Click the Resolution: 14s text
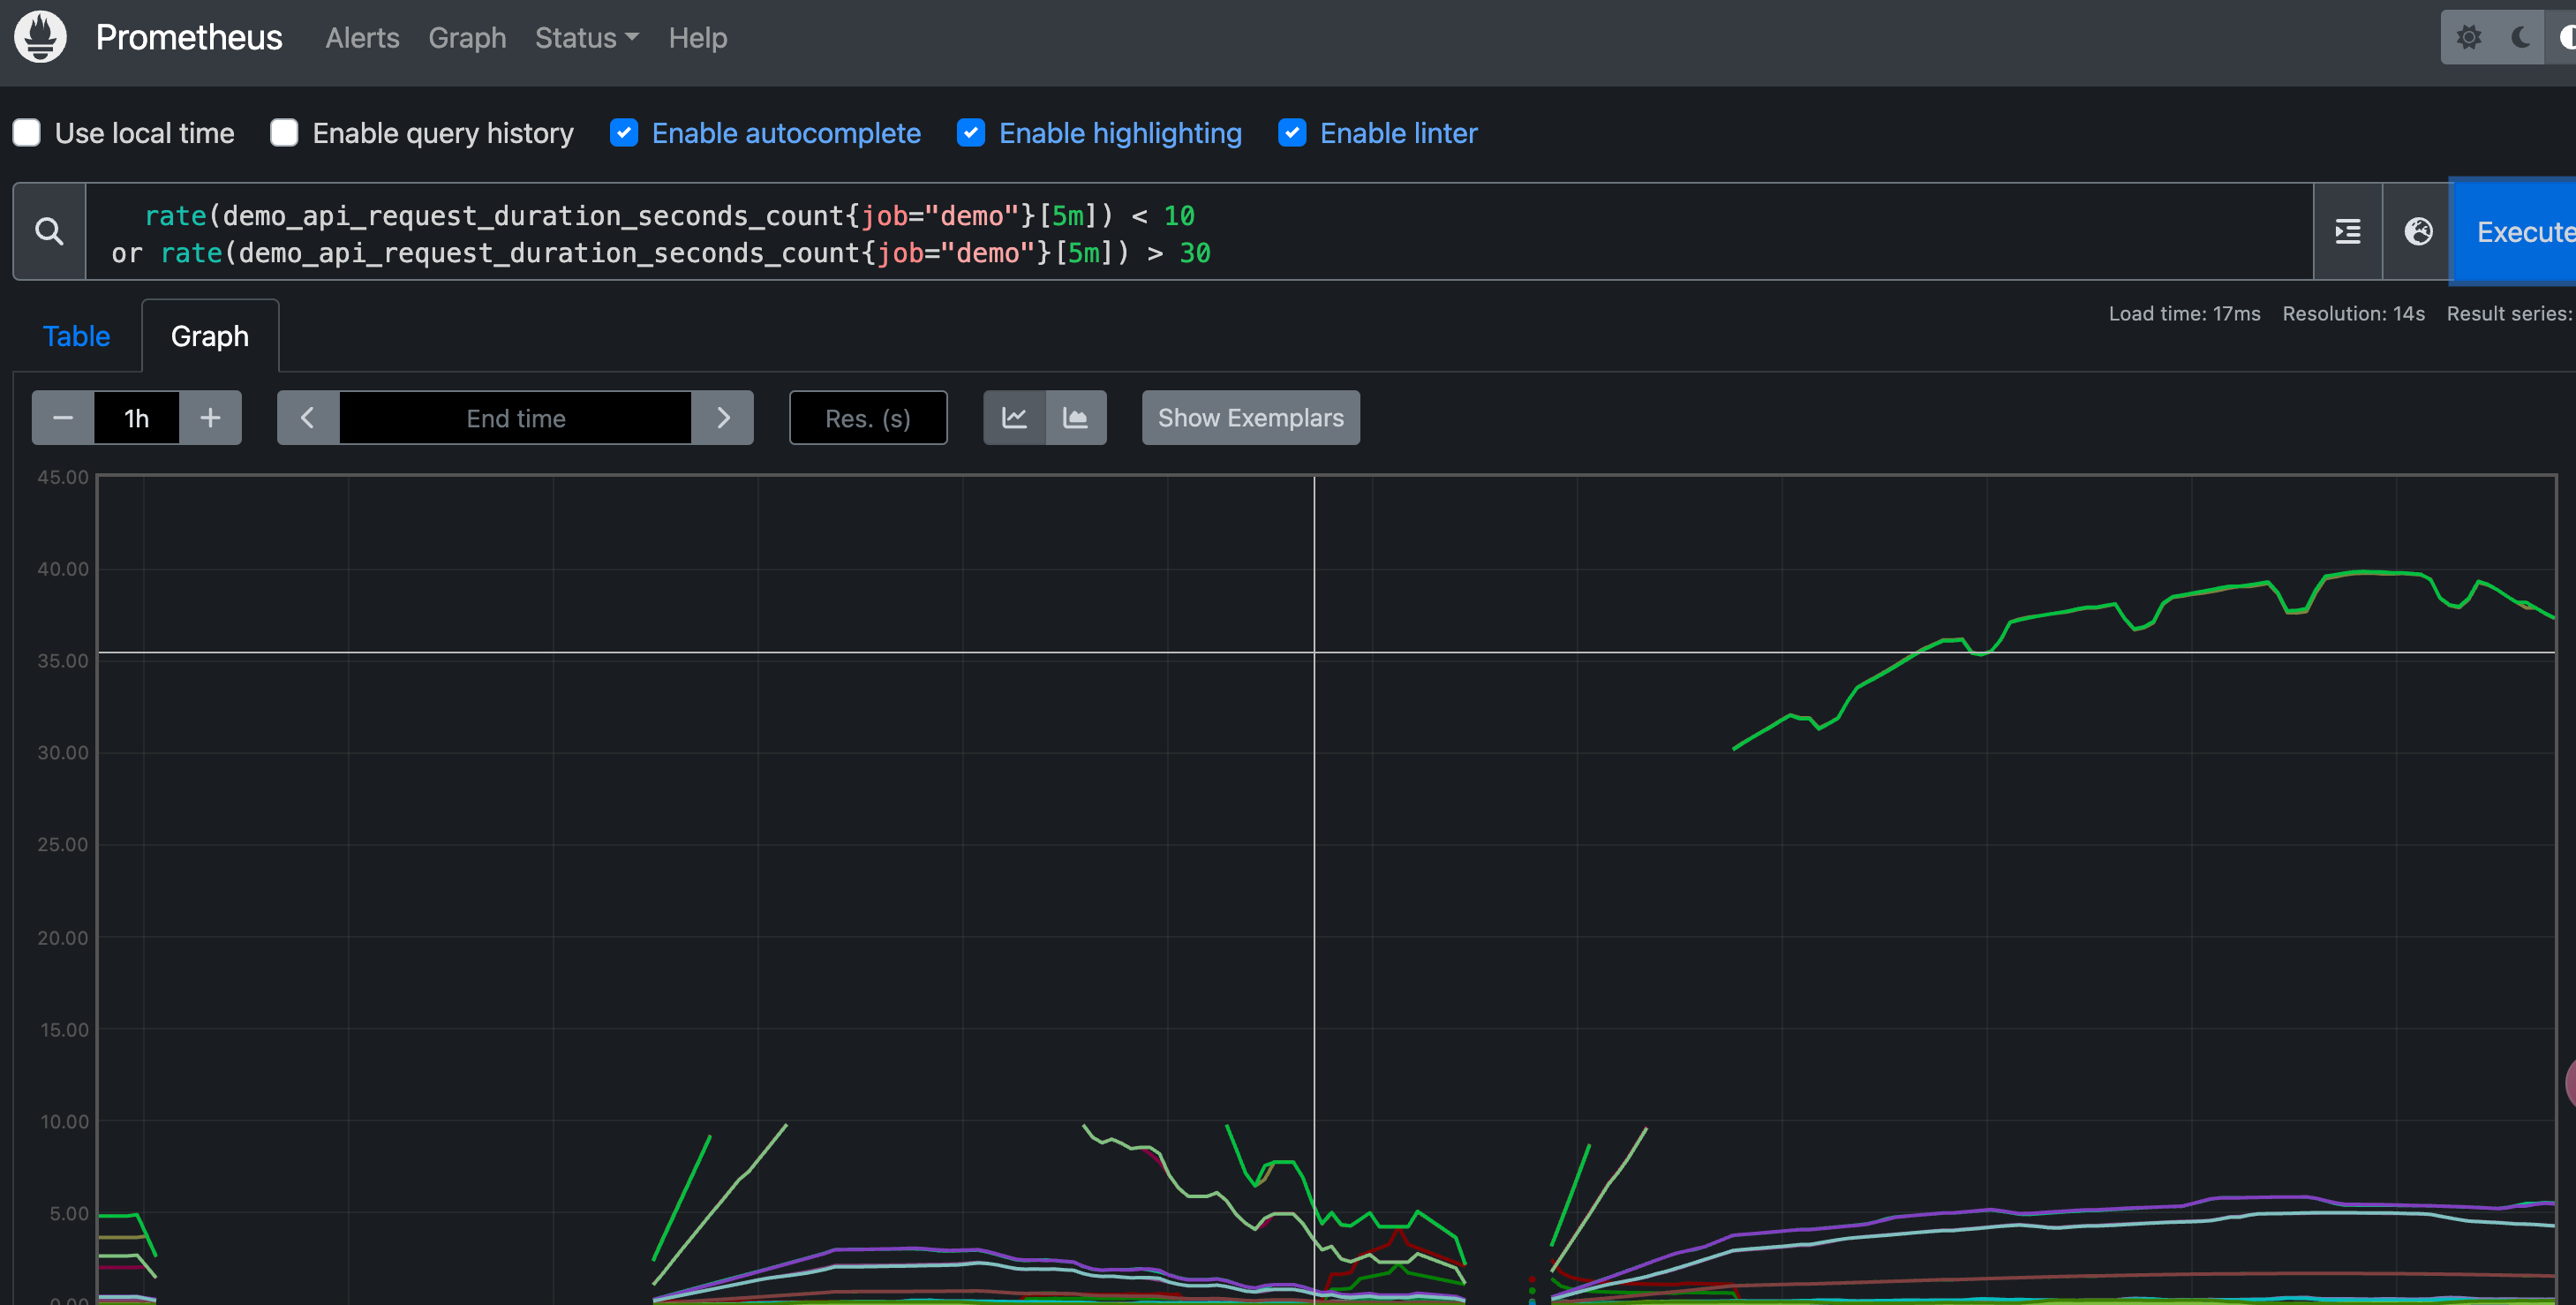This screenshot has width=2576, height=1305. (x=2353, y=314)
